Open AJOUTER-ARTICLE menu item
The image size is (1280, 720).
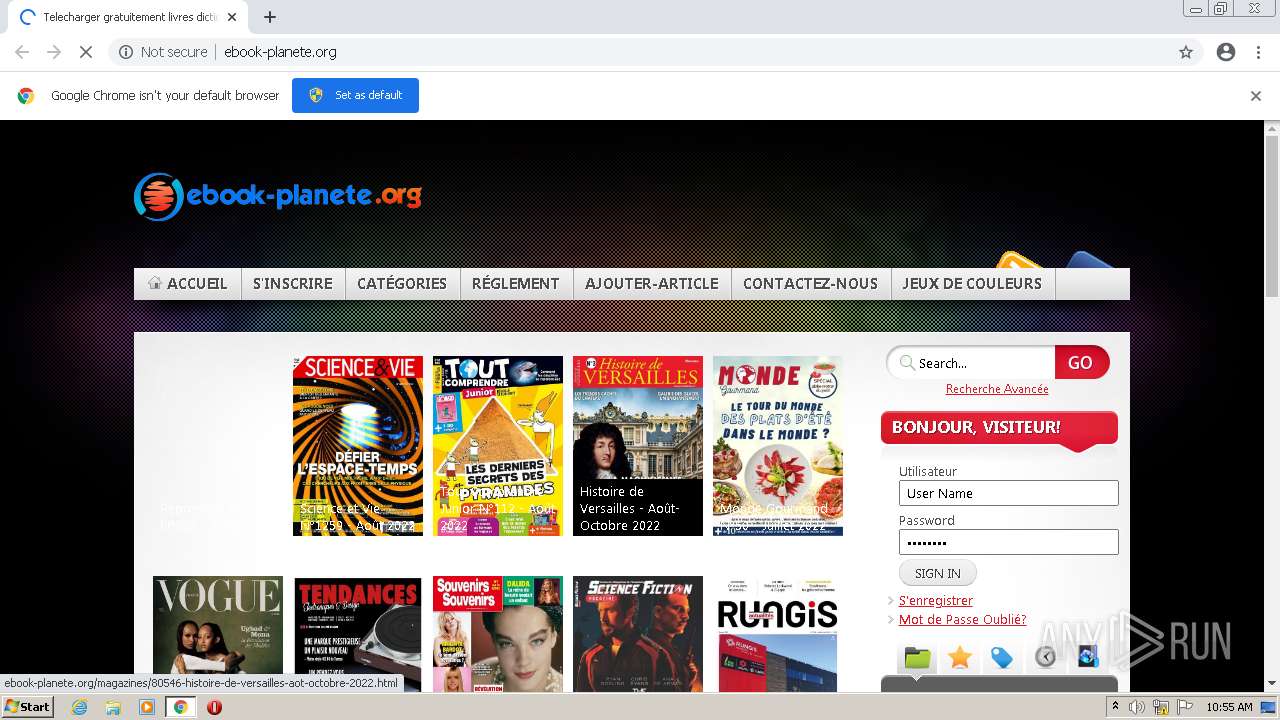652,284
